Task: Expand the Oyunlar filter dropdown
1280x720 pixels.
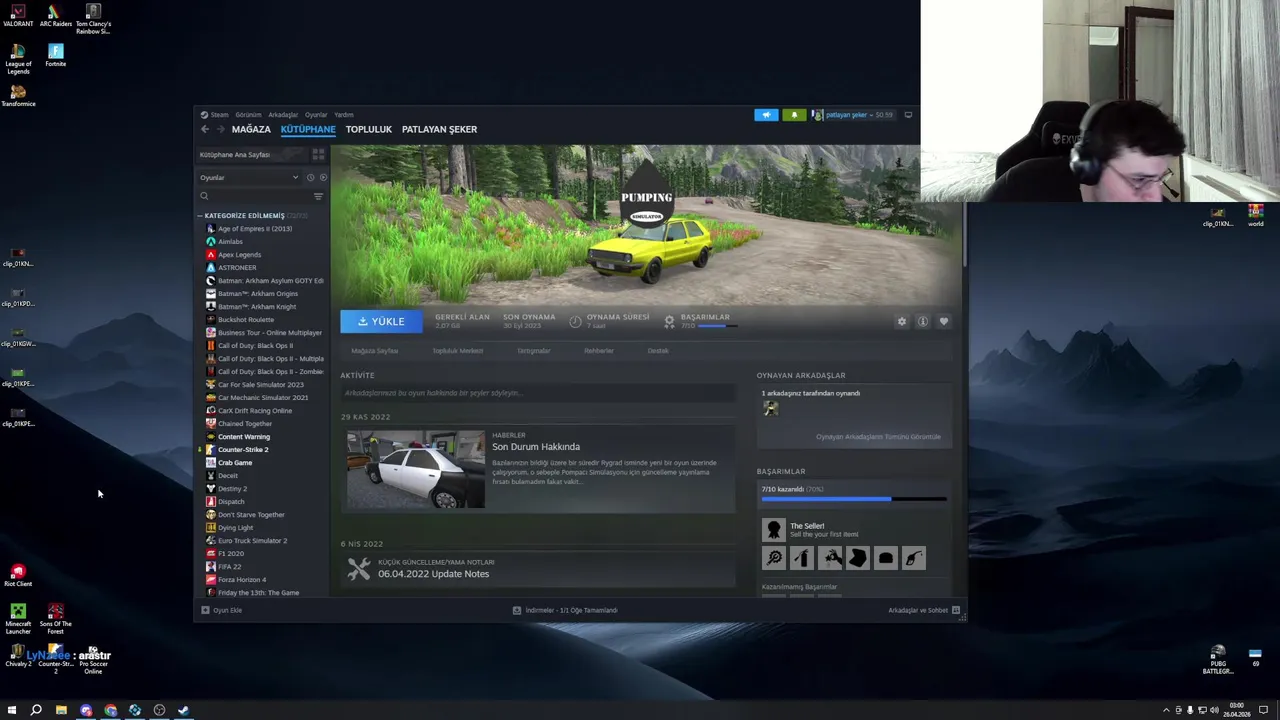Action: click(x=248, y=178)
